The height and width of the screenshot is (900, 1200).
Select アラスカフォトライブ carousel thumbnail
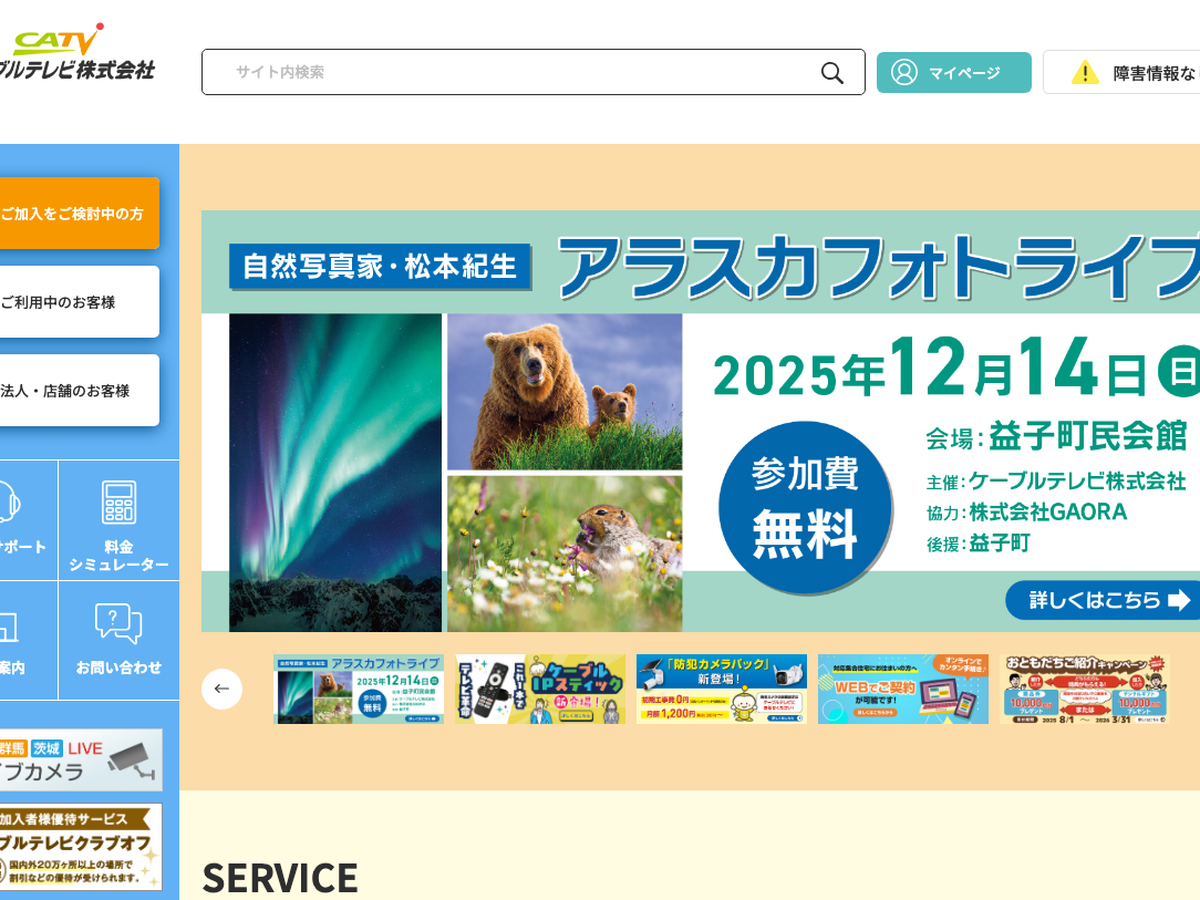(359, 689)
